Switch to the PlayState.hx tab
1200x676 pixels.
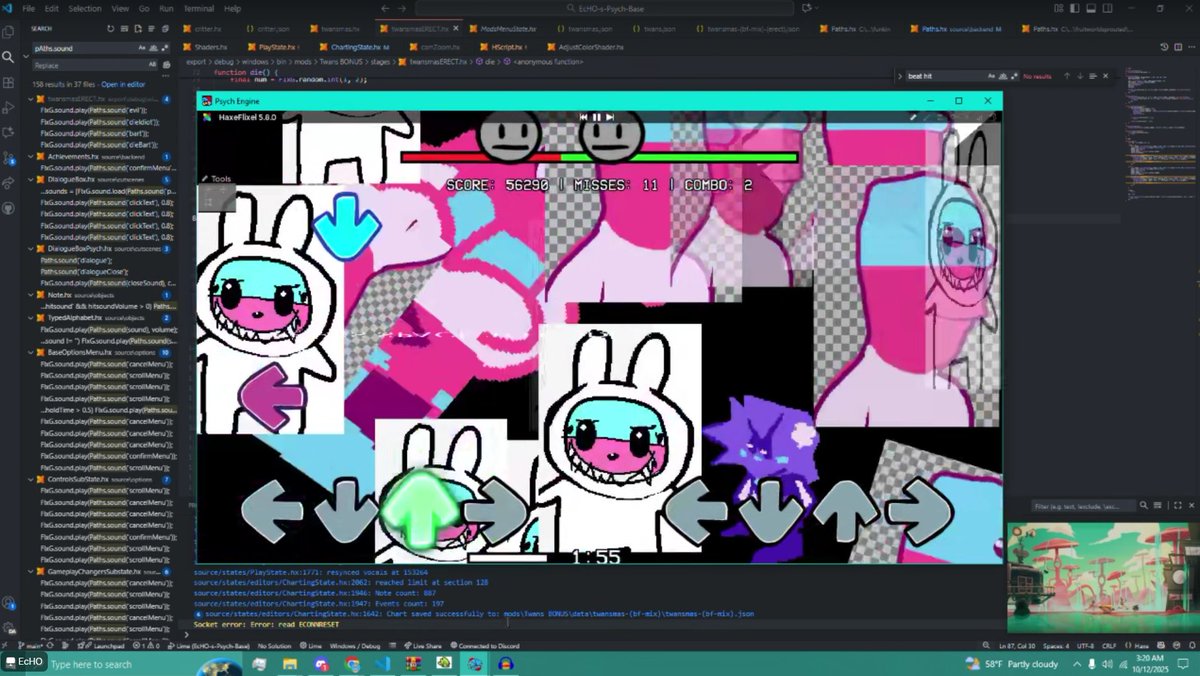click(x=276, y=47)
